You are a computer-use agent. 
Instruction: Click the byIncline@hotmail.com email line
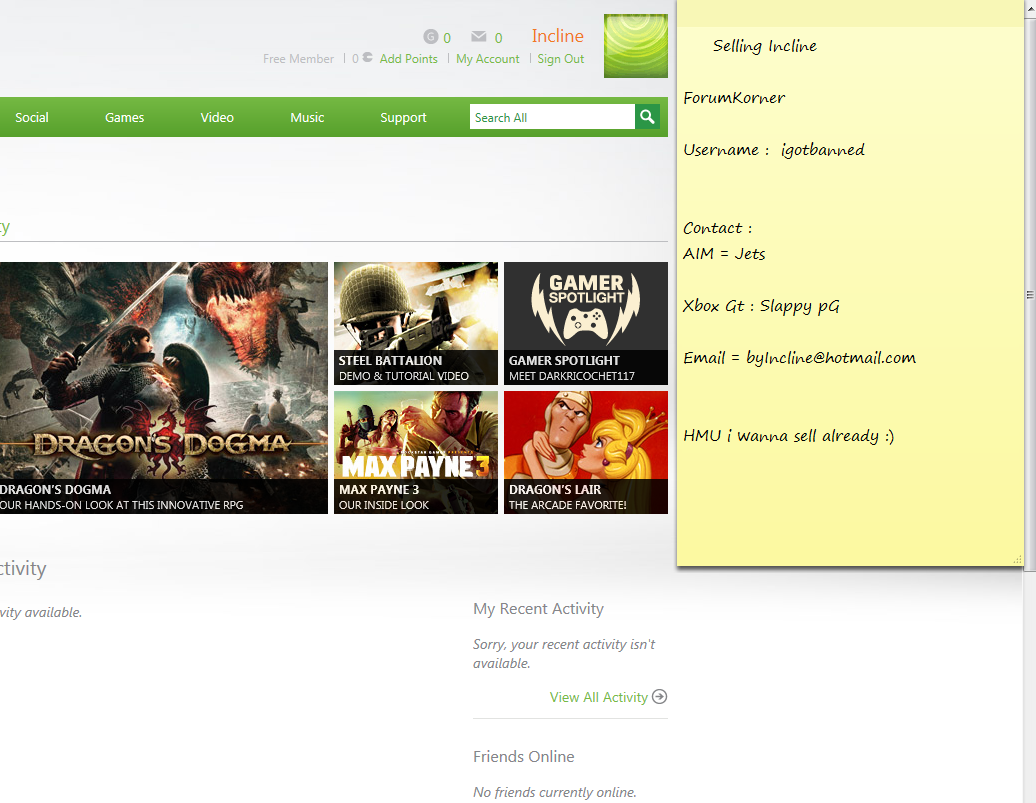point(799,358)
